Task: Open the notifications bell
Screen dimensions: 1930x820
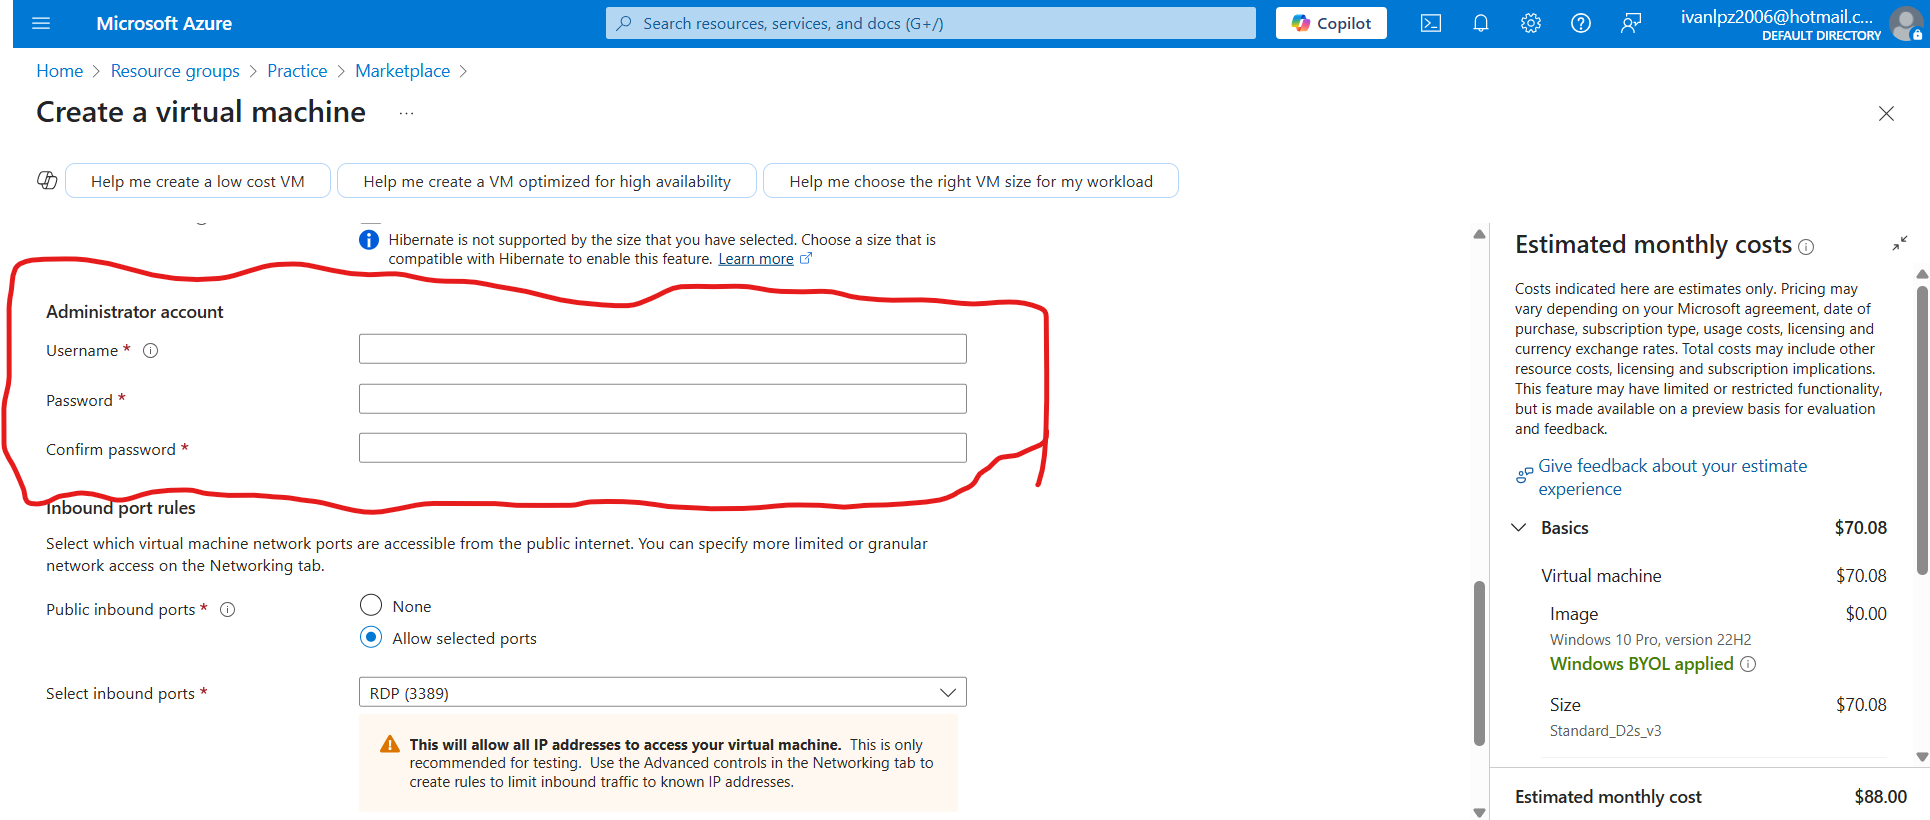Action: click(1481, 23)
